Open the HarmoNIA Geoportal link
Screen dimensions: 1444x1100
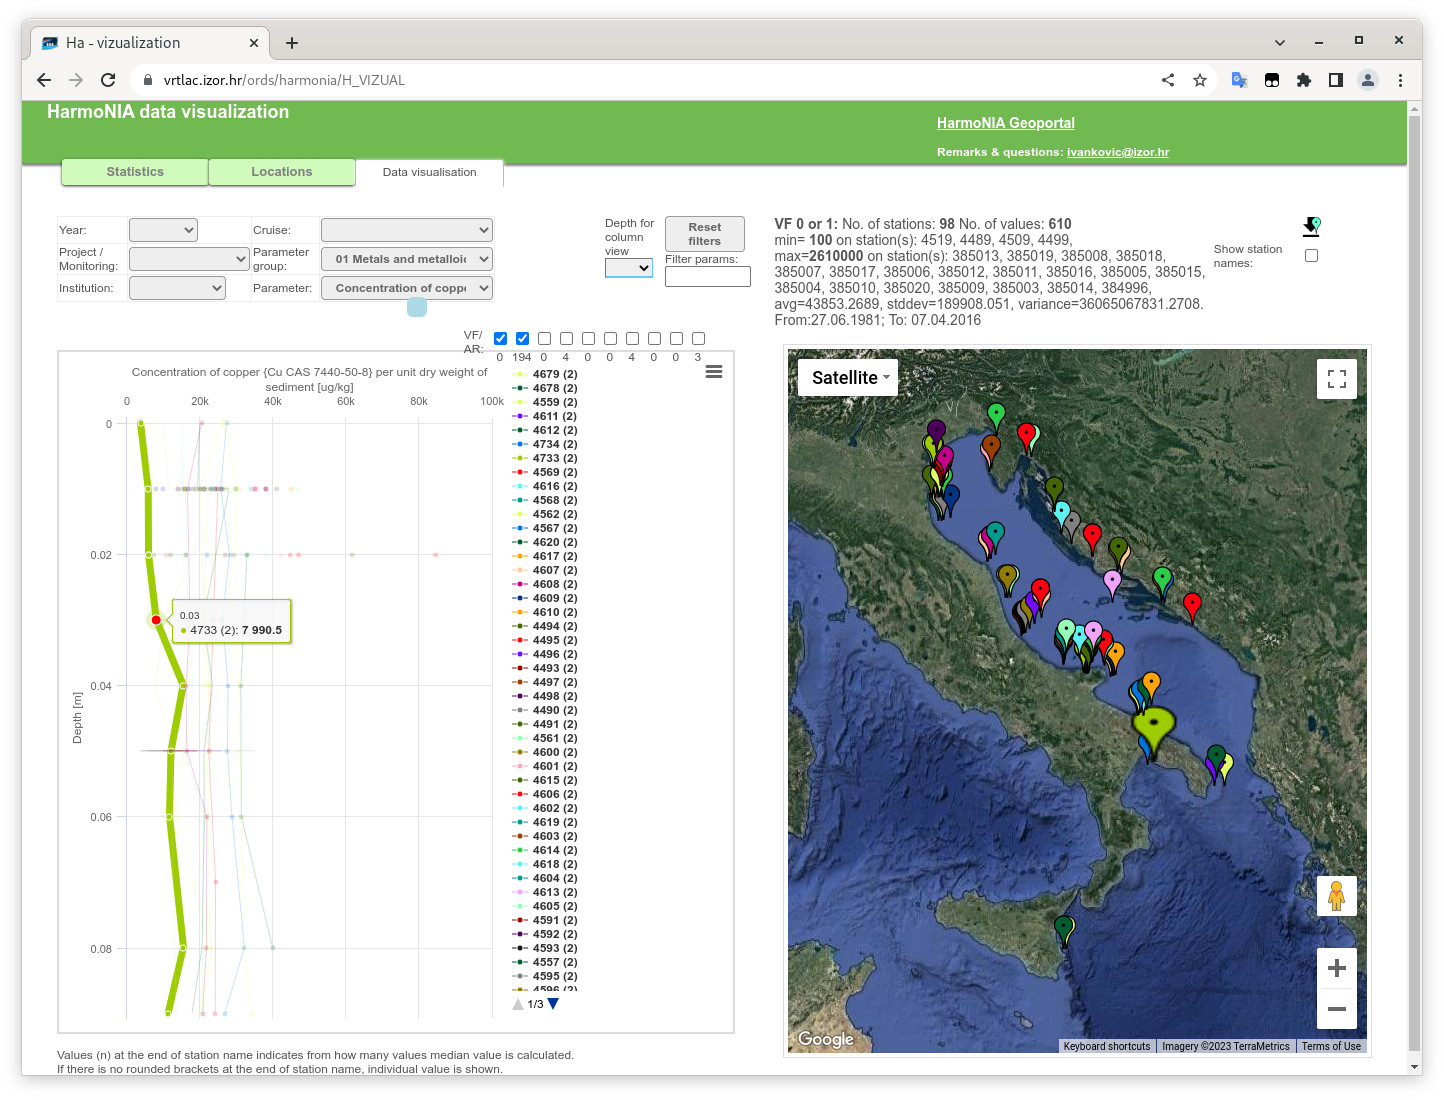point(1005,123)
